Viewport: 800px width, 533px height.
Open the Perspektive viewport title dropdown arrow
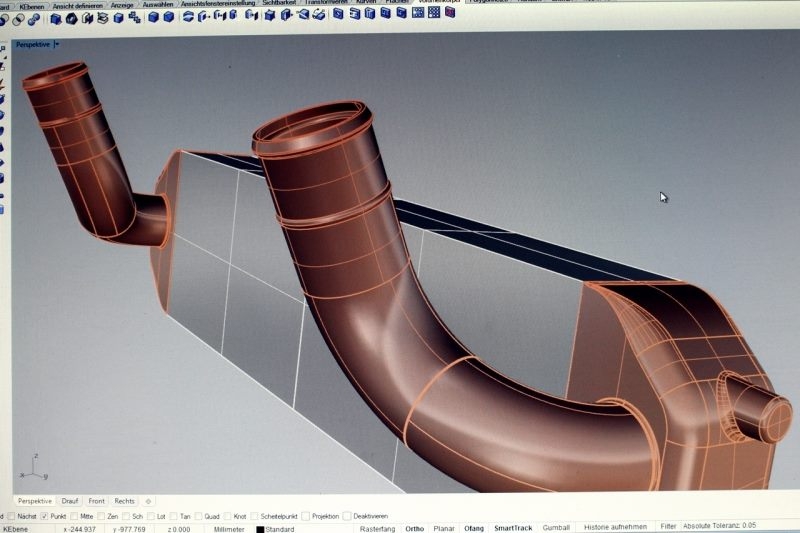(x=57, y=44)
